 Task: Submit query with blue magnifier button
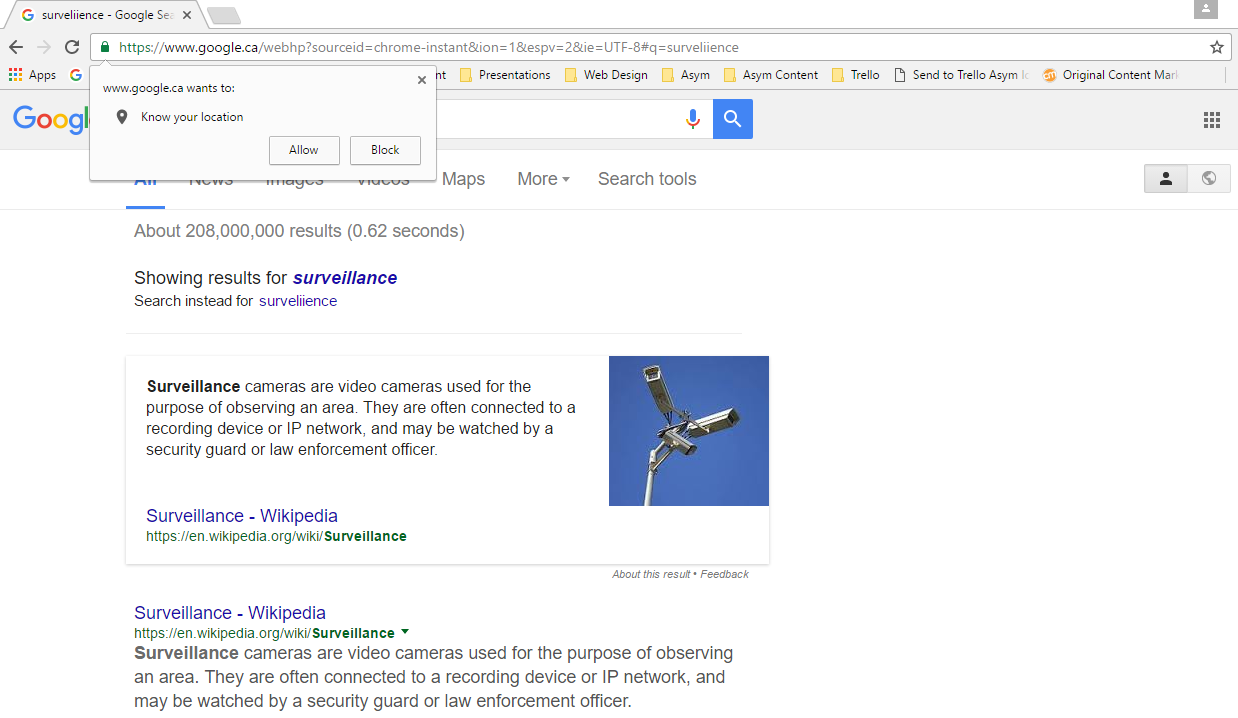point(733,119)
